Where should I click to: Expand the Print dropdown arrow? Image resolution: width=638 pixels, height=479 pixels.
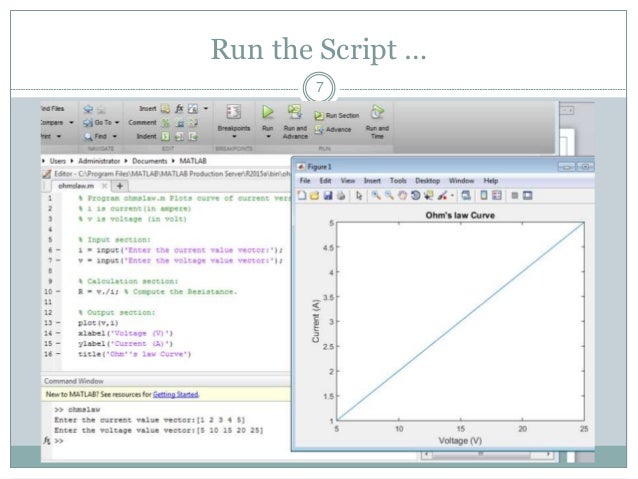[x=59, y=136]
